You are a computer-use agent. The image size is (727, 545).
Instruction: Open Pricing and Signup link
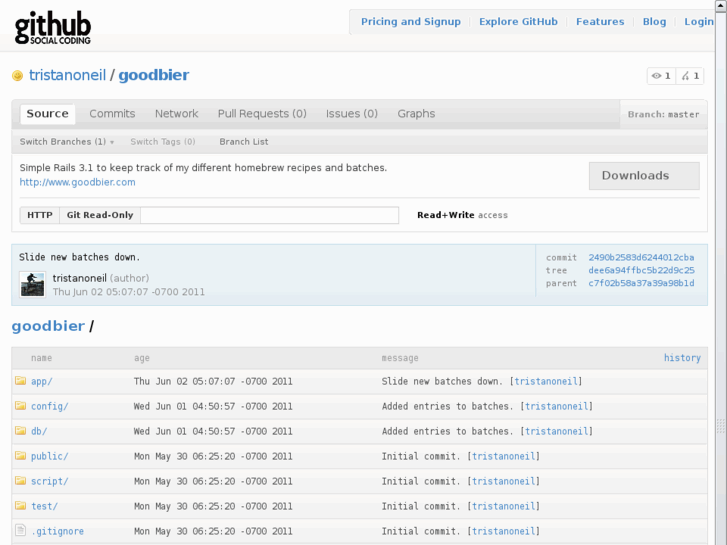(411, 22)
